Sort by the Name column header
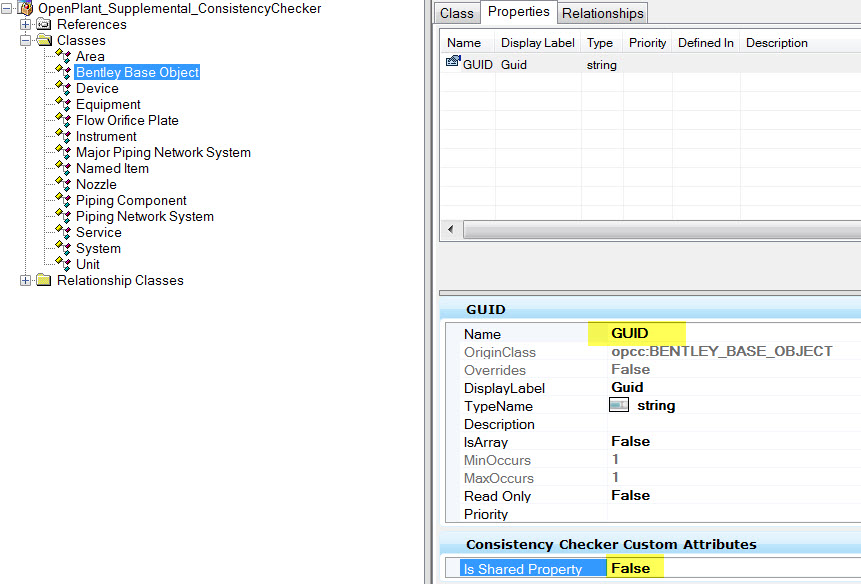This screenshot has width=861, height=584. [x=468, y=43]
